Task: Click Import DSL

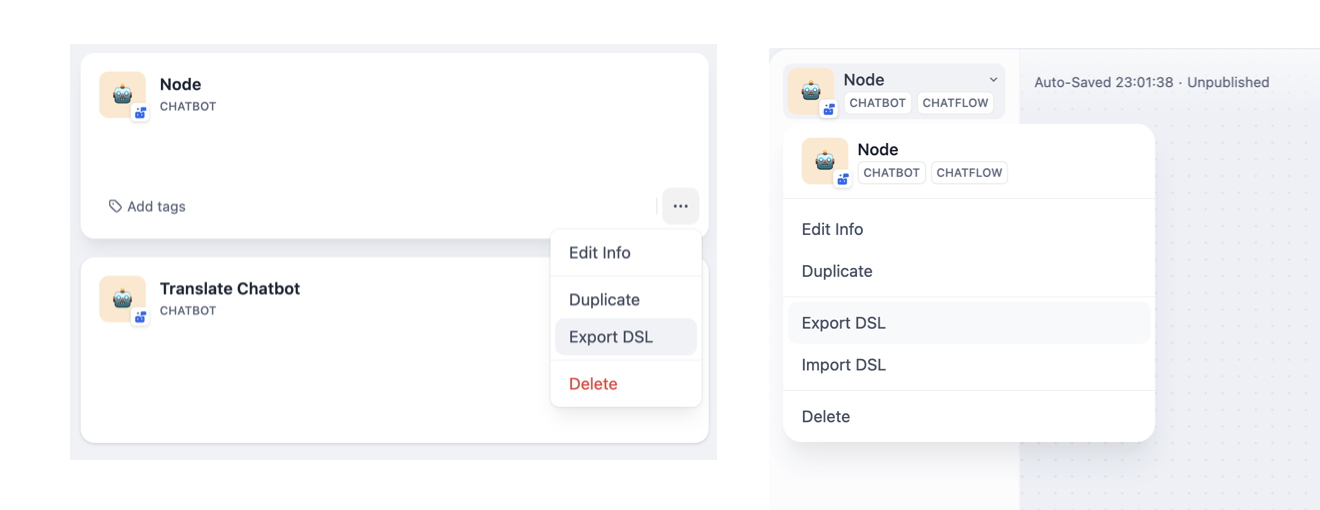Action: pyautogui.click(x=844, y=365)
